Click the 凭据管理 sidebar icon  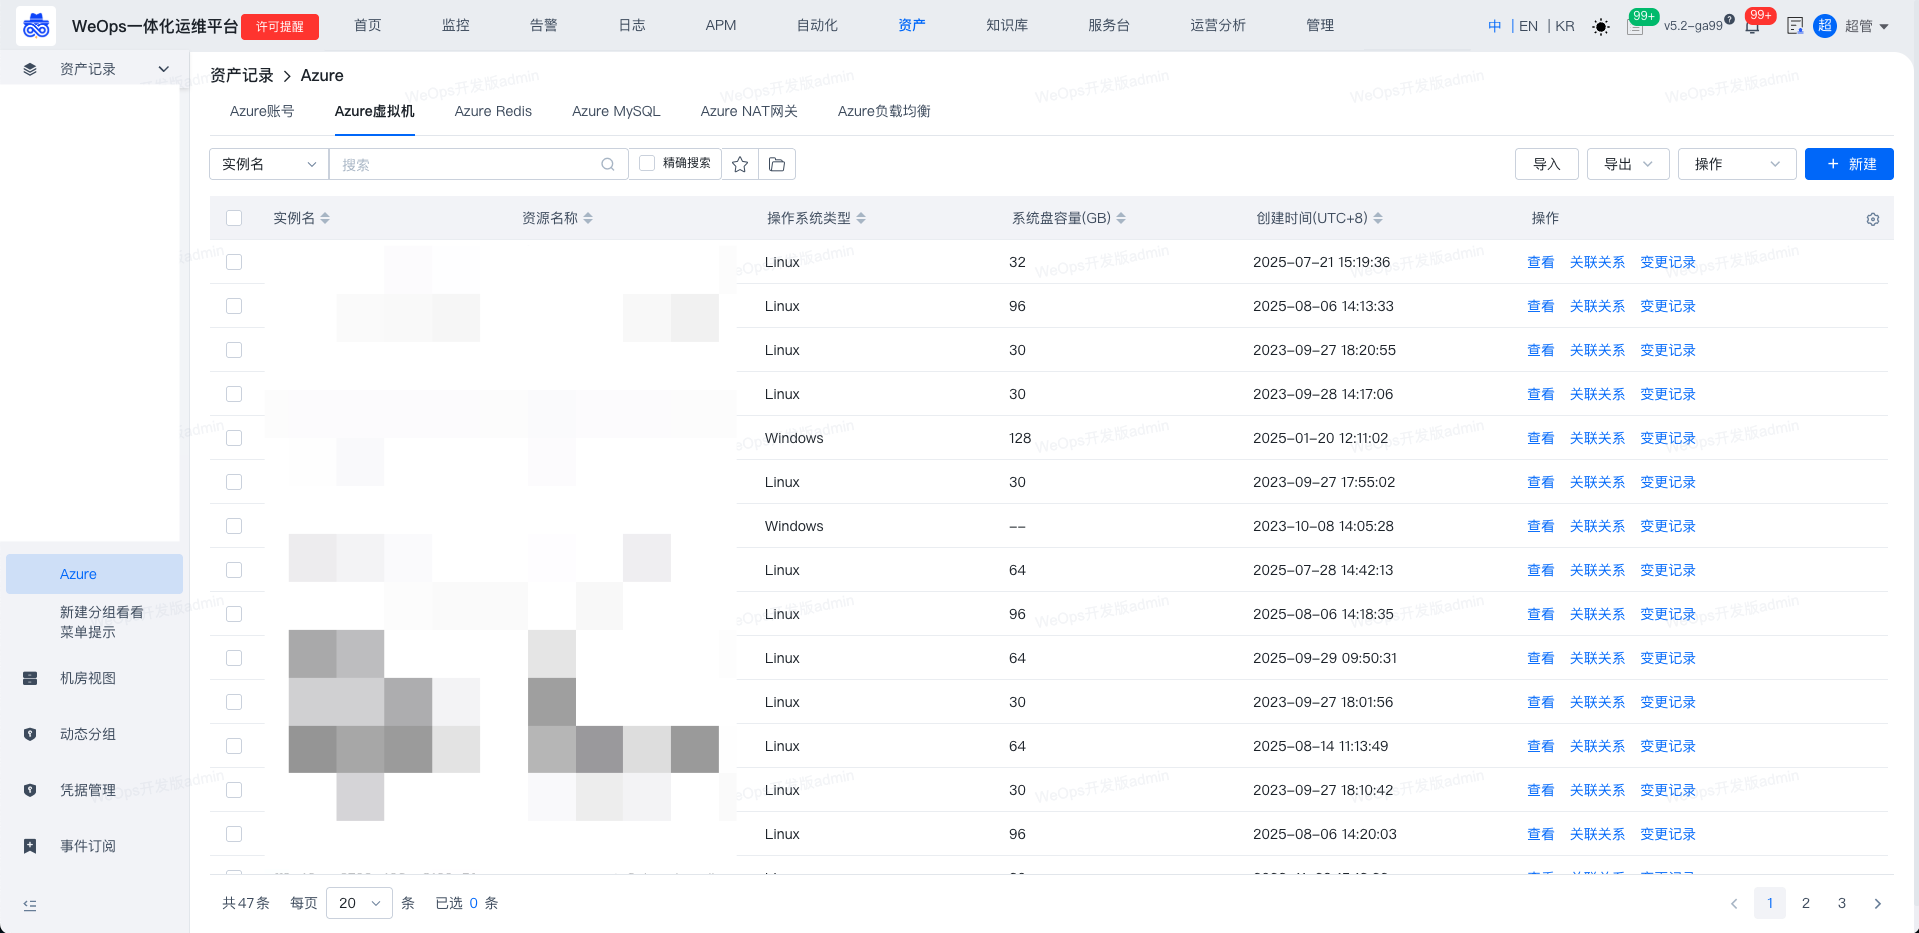click(x=30, y=790)
